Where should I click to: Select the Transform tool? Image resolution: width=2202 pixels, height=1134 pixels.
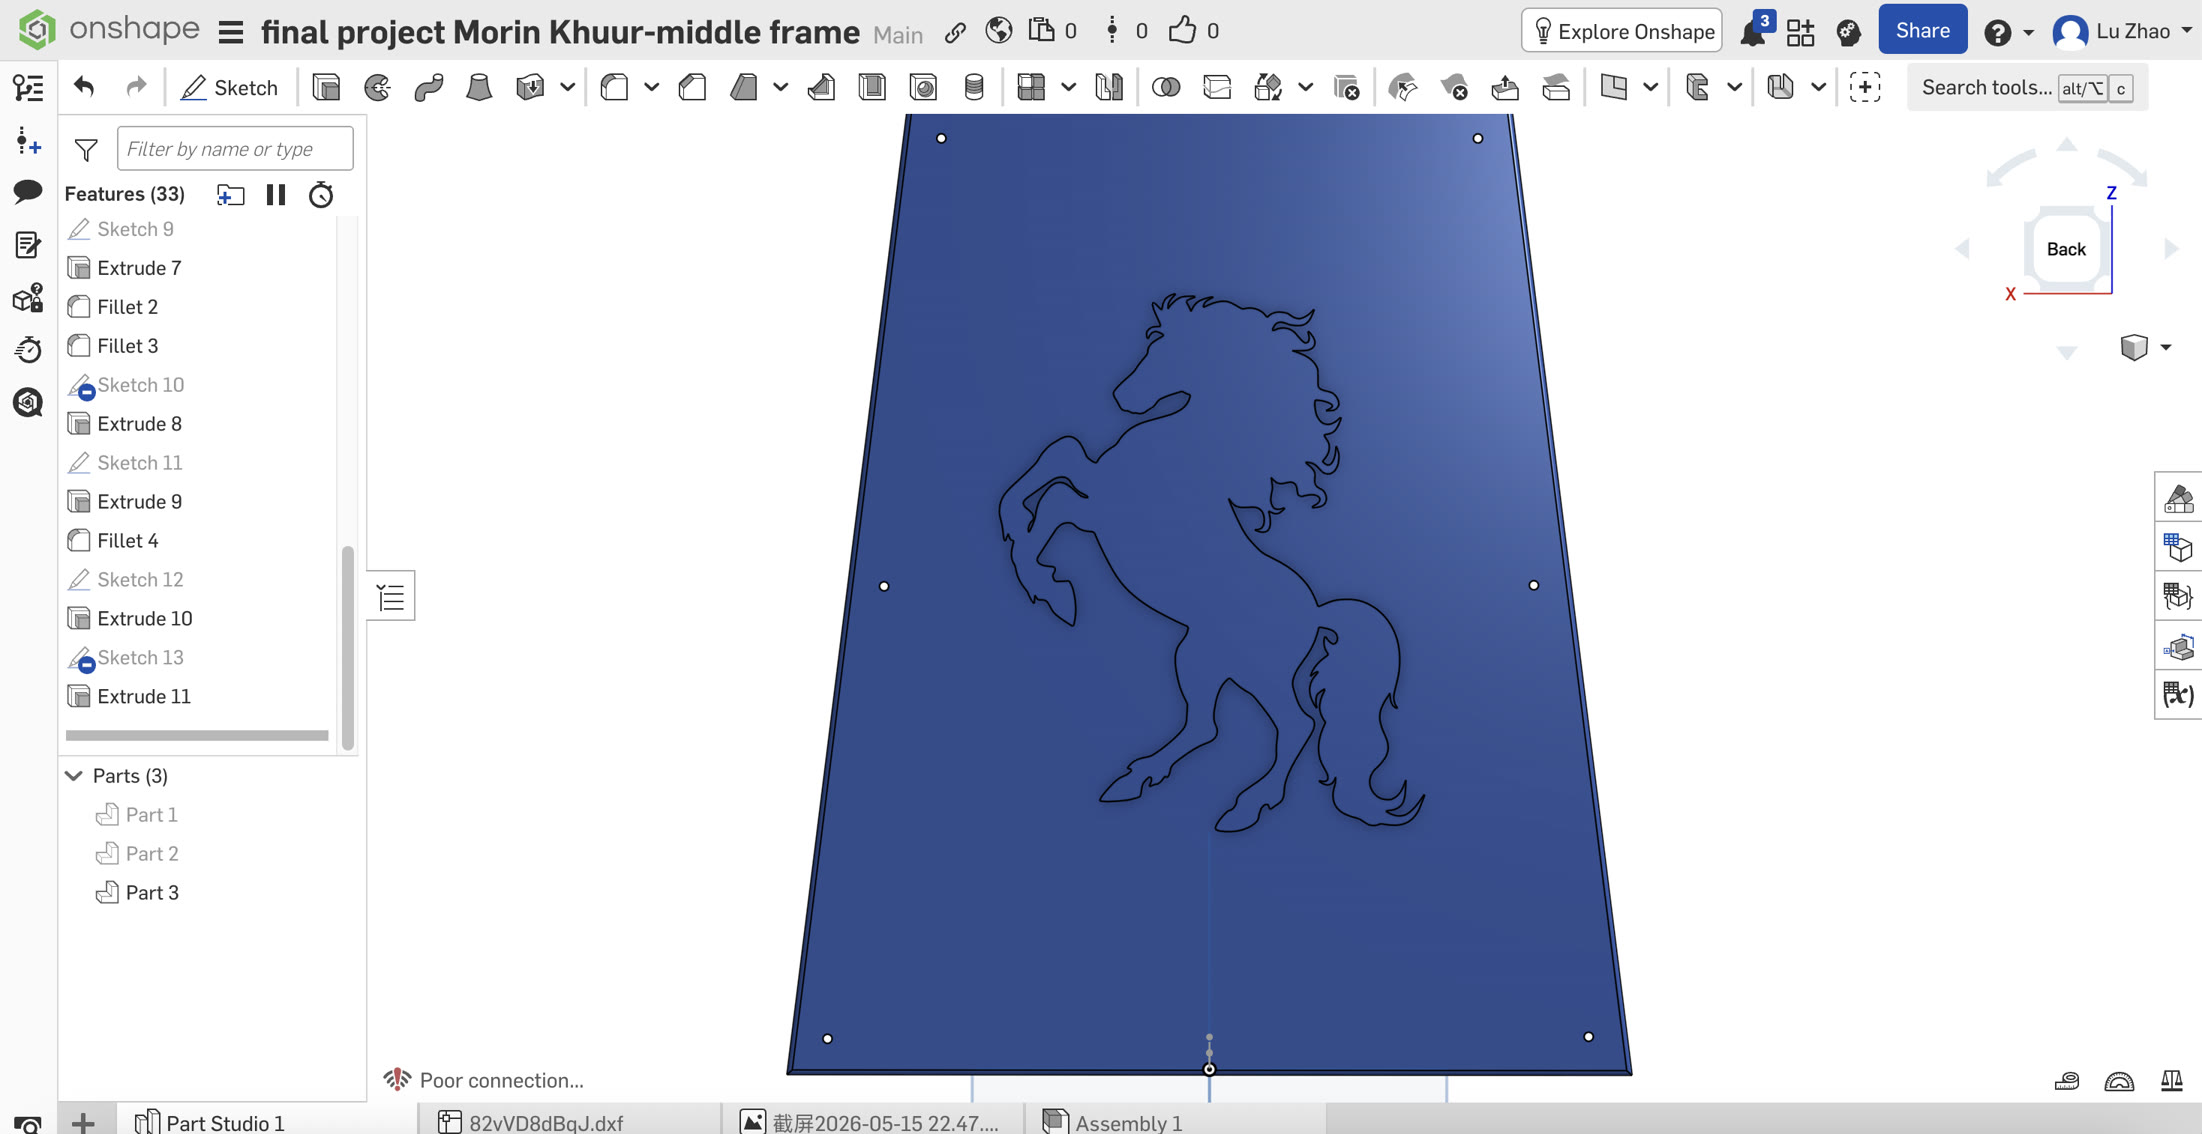(x=1268, y=87)
